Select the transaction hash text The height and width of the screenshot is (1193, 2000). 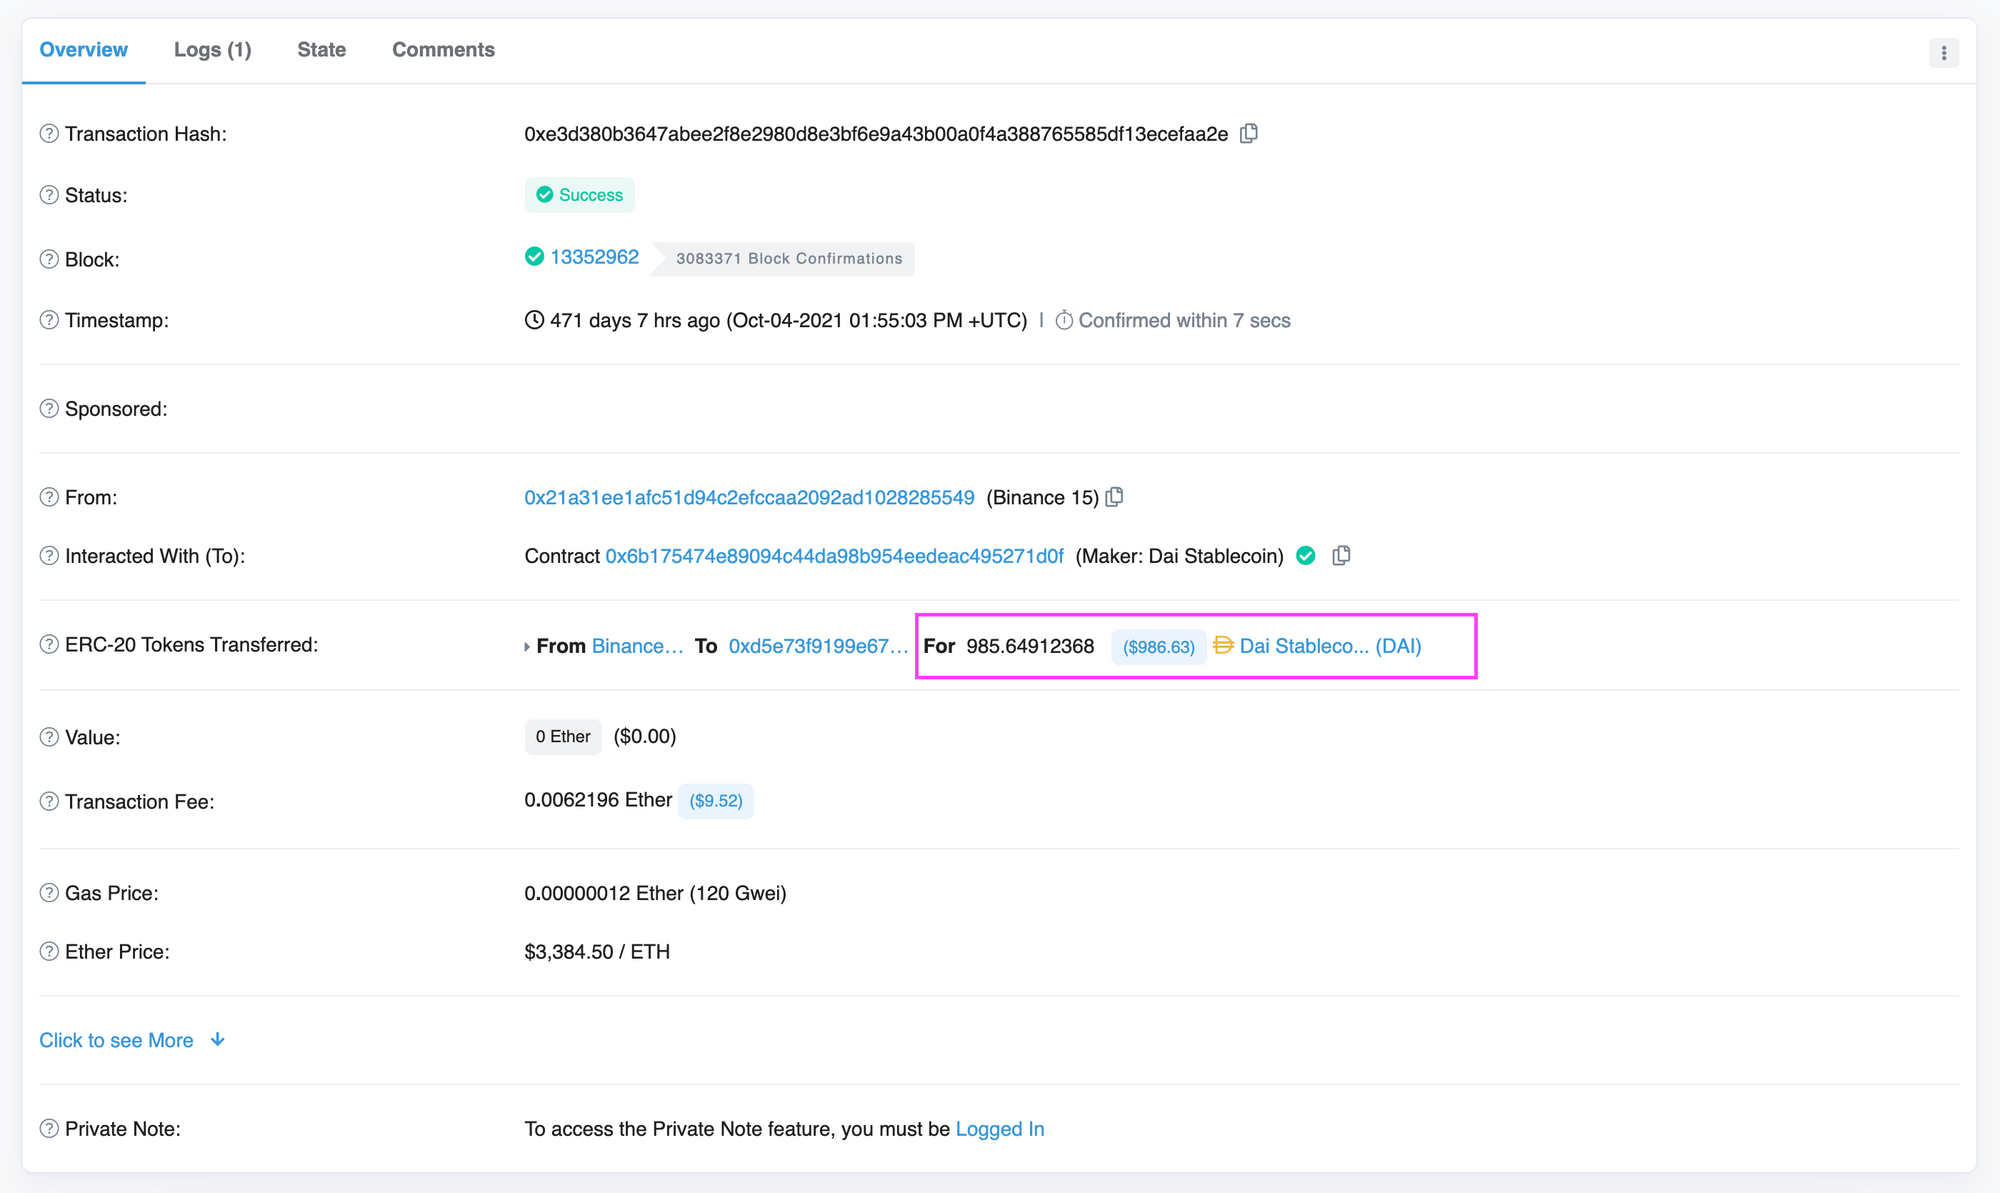pos(876,134)
